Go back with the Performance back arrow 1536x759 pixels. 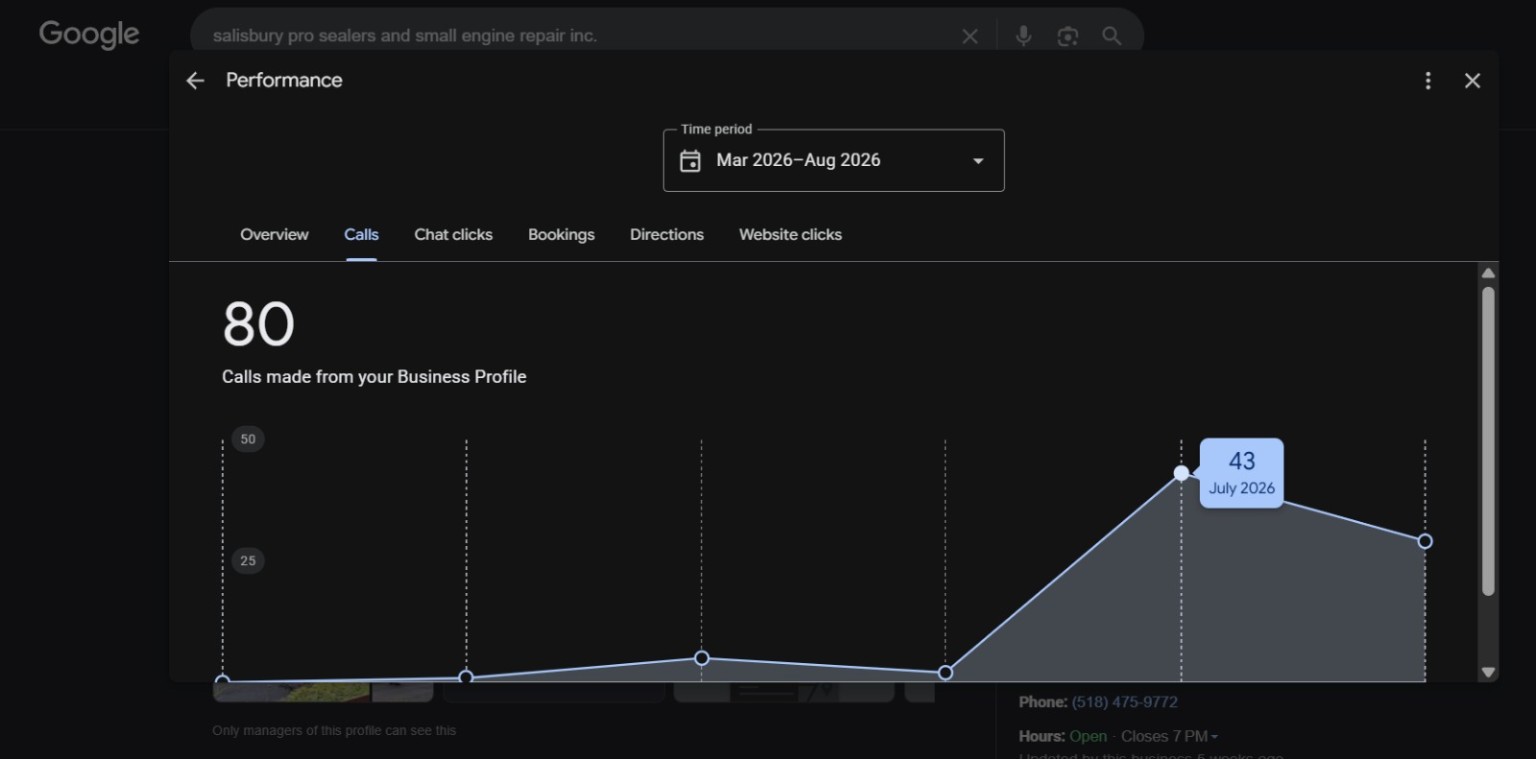(195, 81)
